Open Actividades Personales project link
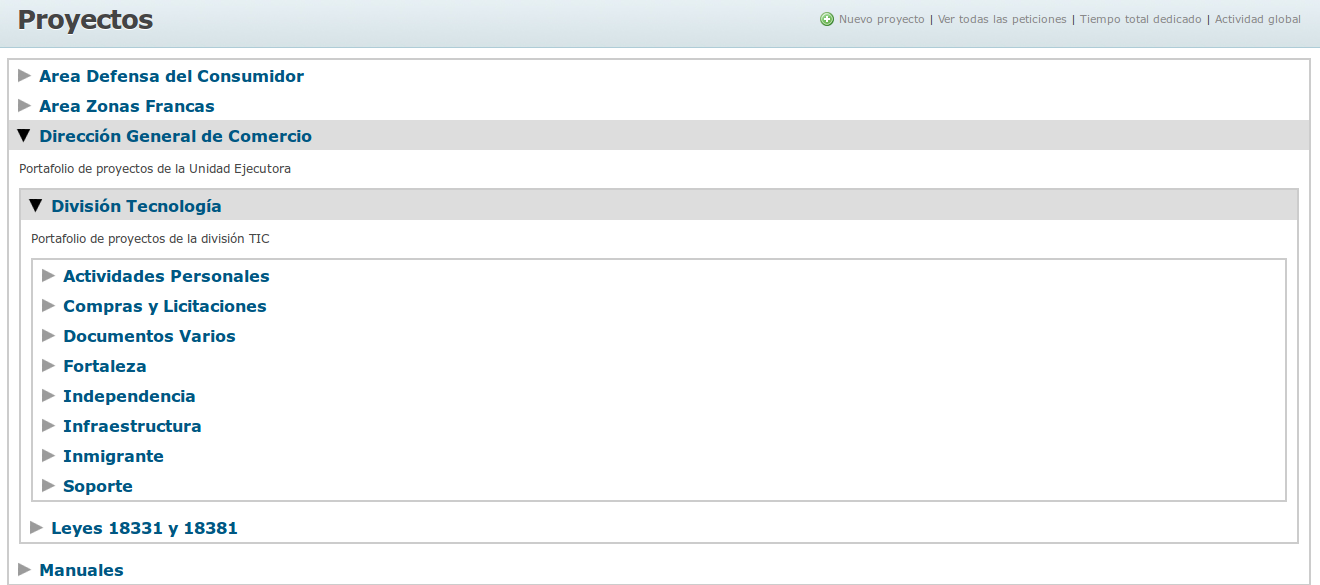 tap(167, 276)
